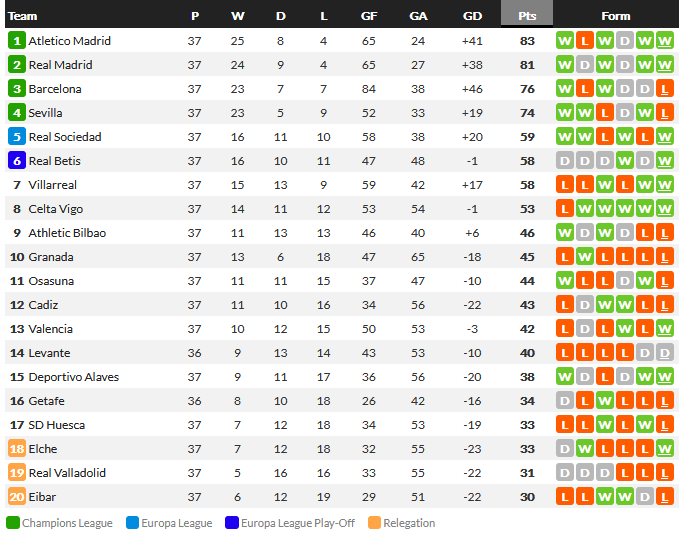This screenshot has height=549, width=682.
Task: Click Barcelona's latest loss form box
Action: tap(665, 89)
